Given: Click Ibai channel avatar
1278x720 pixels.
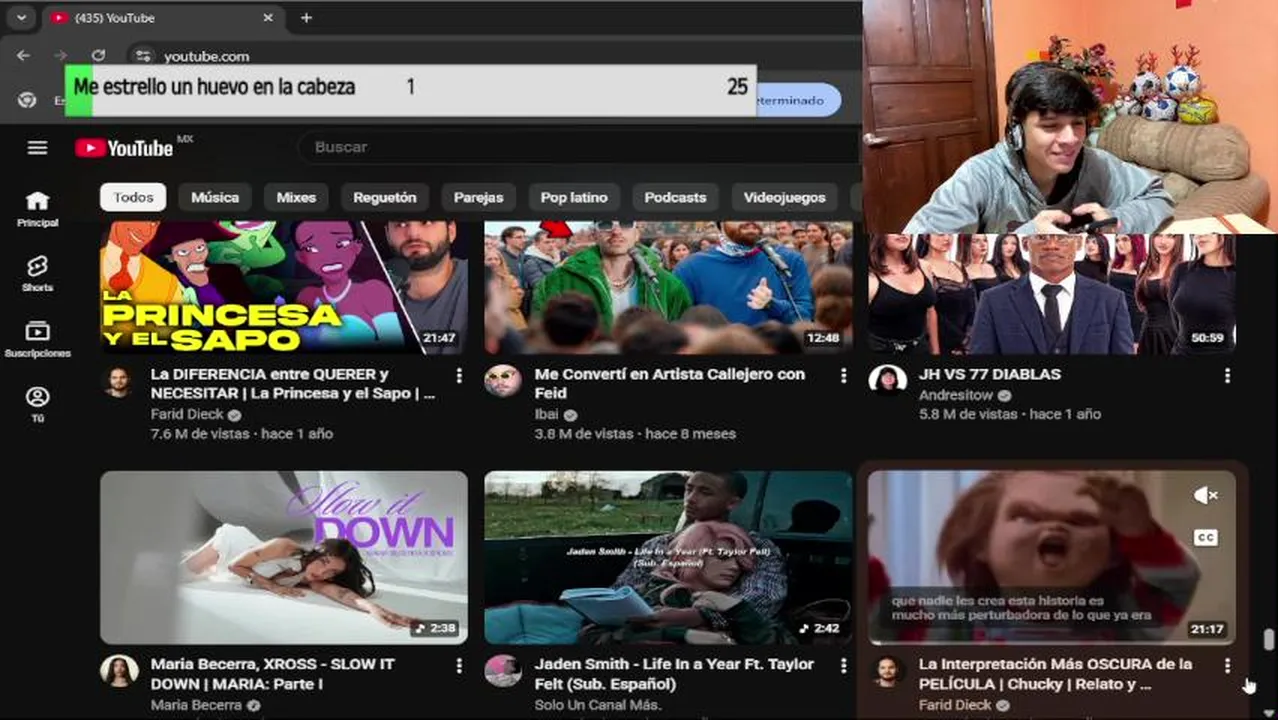Looking at the screenshot, I should [503, 382].
